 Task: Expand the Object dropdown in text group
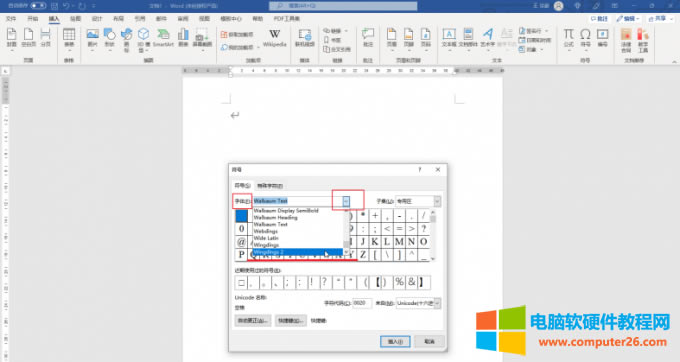[542, 49]
